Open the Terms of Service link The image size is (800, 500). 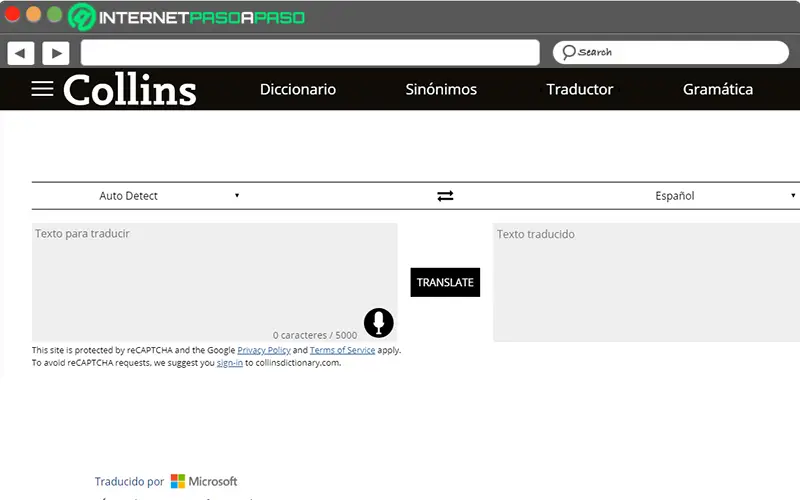point(342,350)
